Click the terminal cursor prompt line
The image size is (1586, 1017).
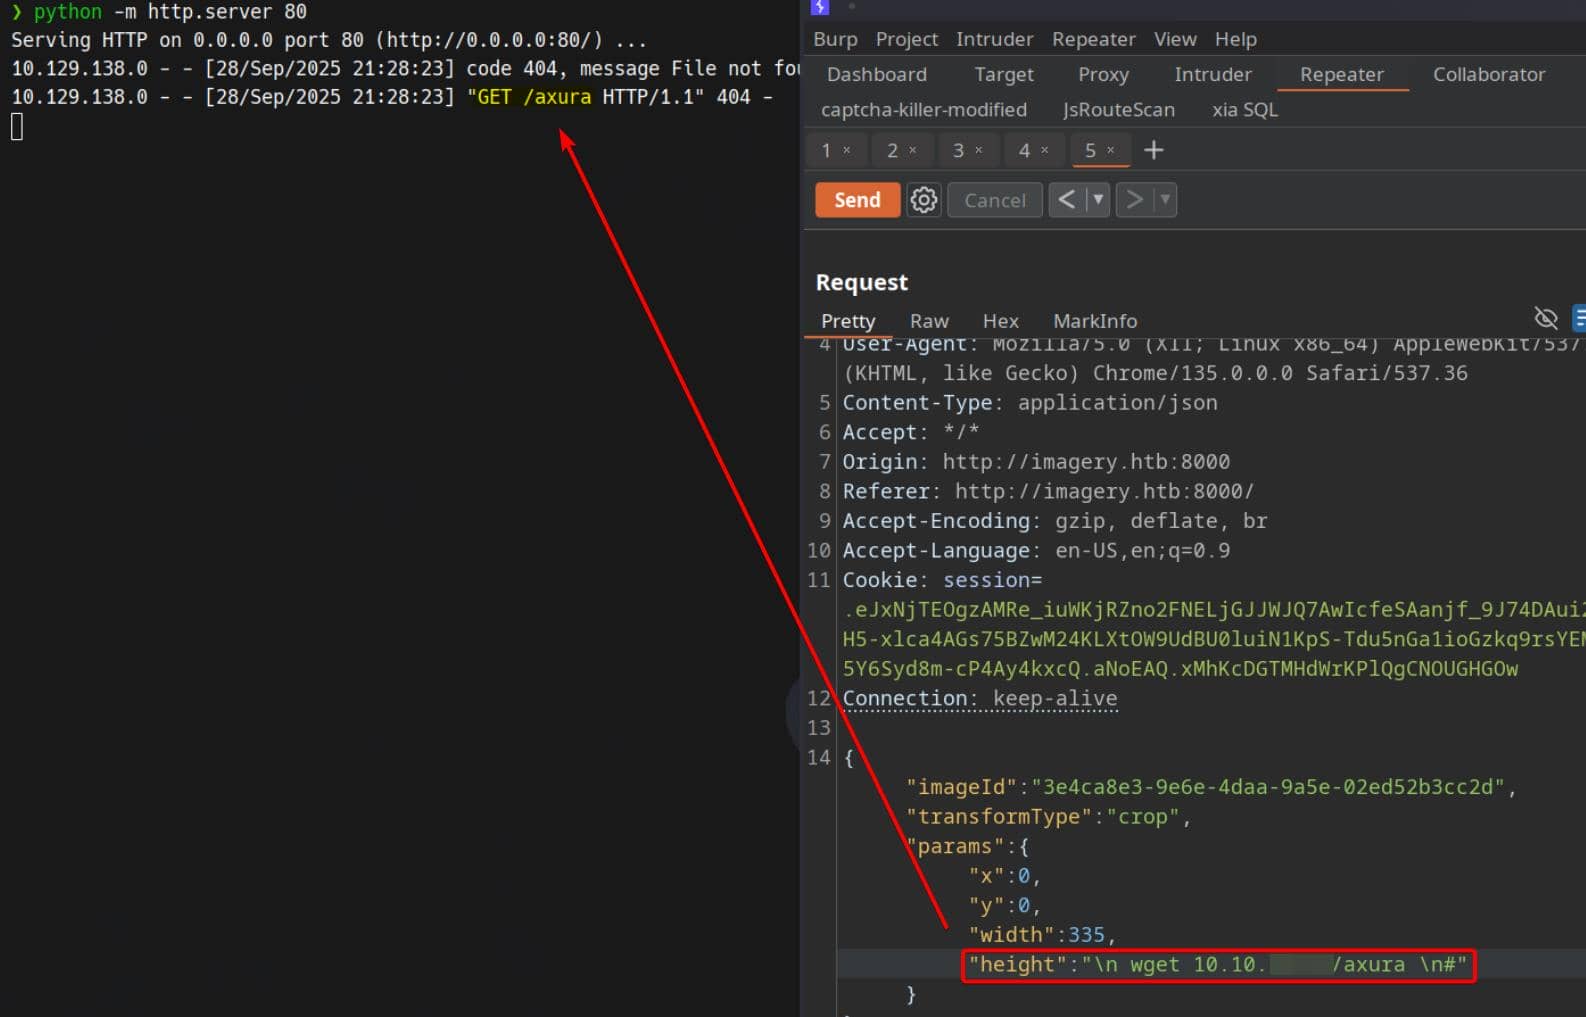click(x=17, y=127)
